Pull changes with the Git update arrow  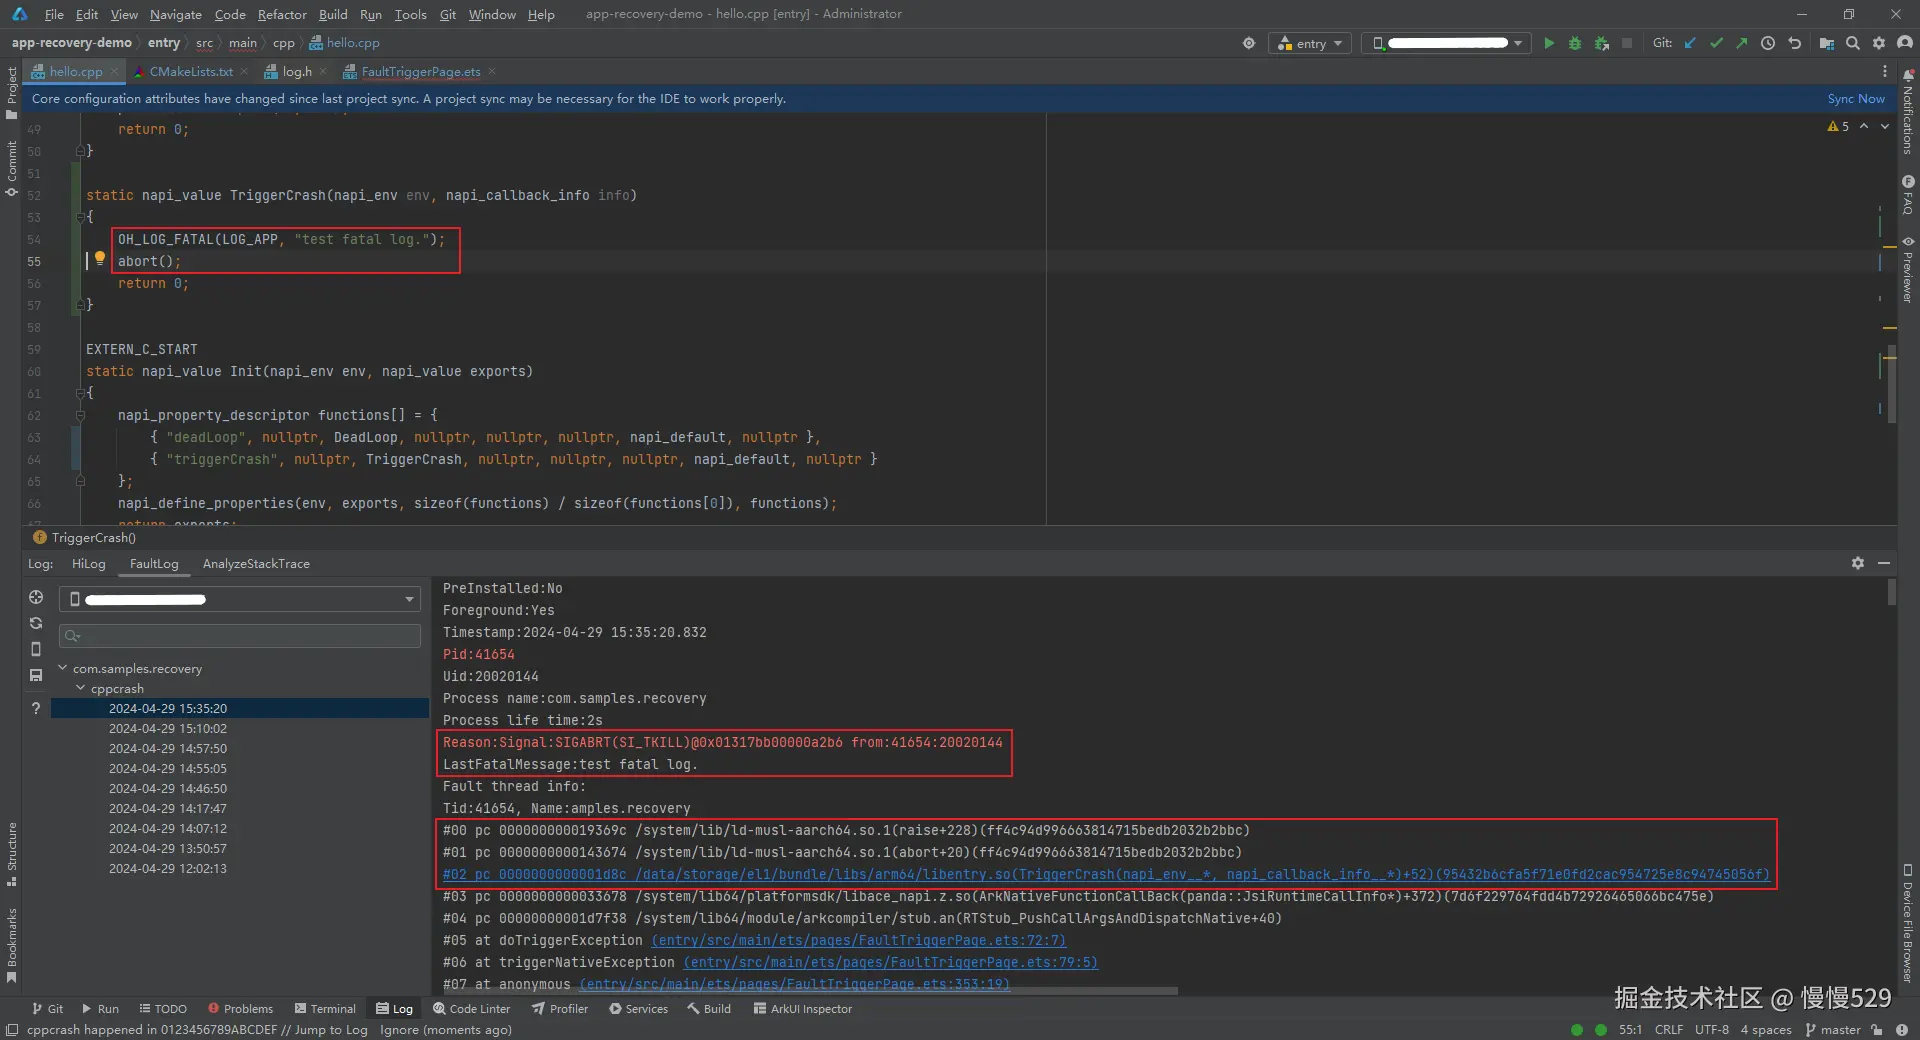[x=1691, y=43]
